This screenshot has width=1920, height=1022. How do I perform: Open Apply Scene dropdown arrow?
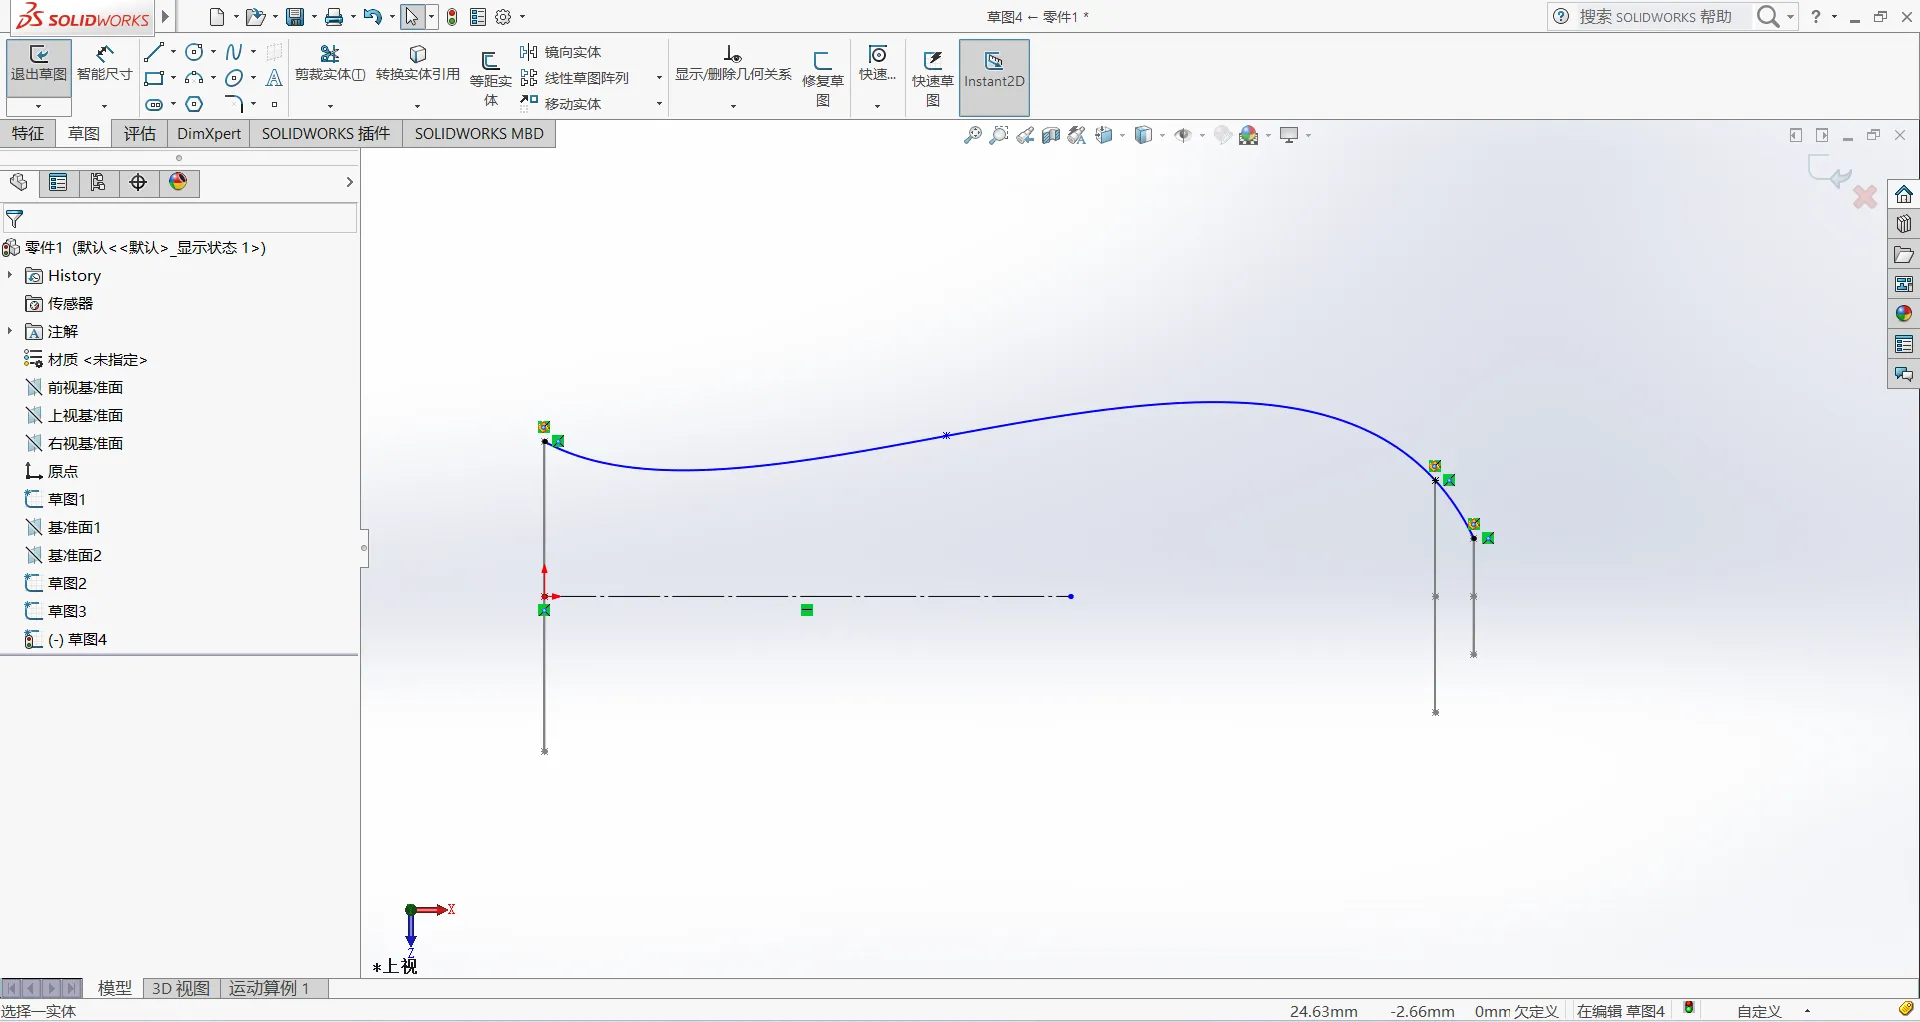click(x=1268, y=135)
